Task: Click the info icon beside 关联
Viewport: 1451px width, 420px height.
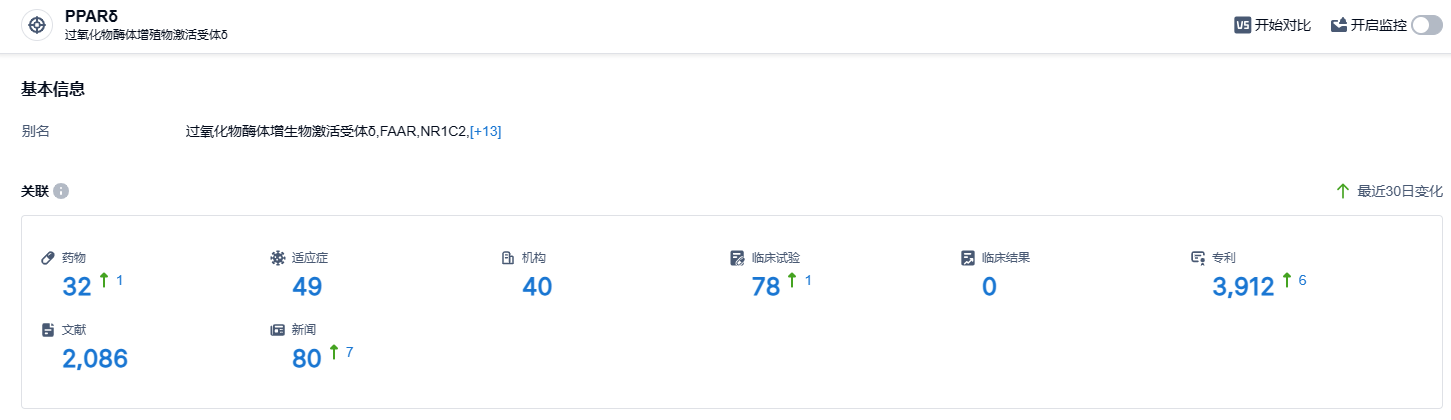Action: [x=61, y=191]
